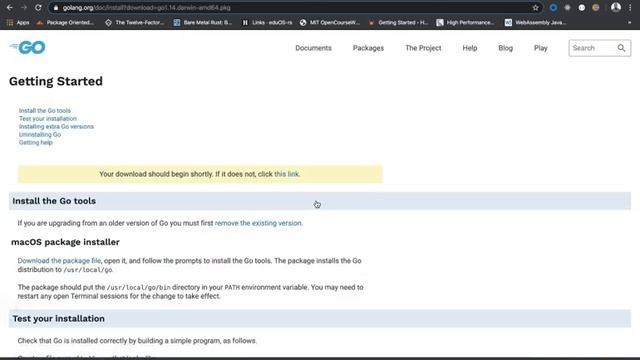The width and height of the screenshot is (640, 360).
Task: Open the Bare Metal Rust bookmark
Action: (203, 22)
